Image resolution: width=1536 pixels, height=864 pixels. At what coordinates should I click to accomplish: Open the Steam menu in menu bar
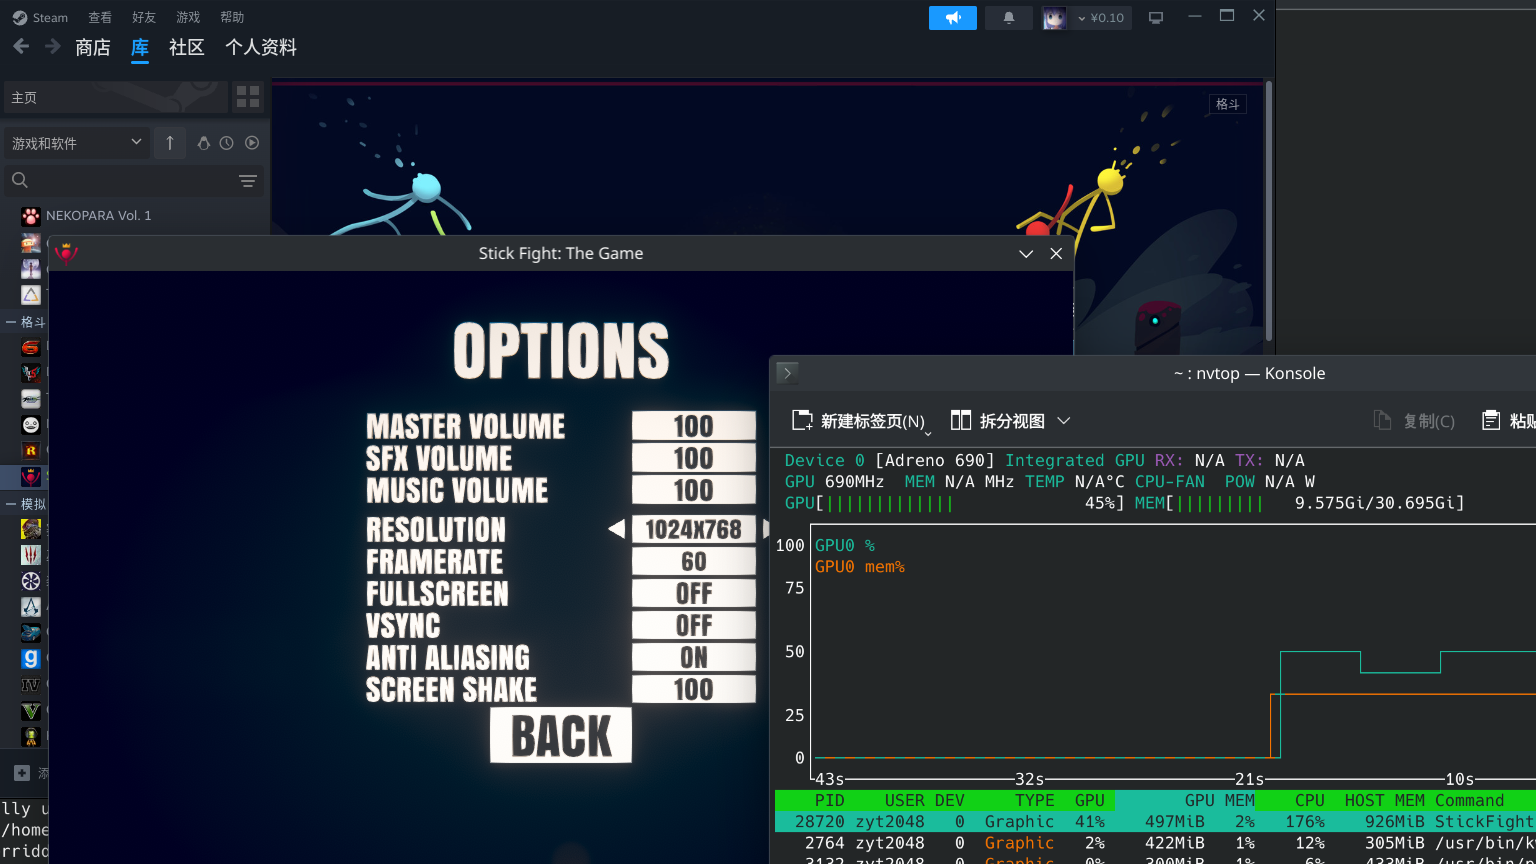[40, 17]
